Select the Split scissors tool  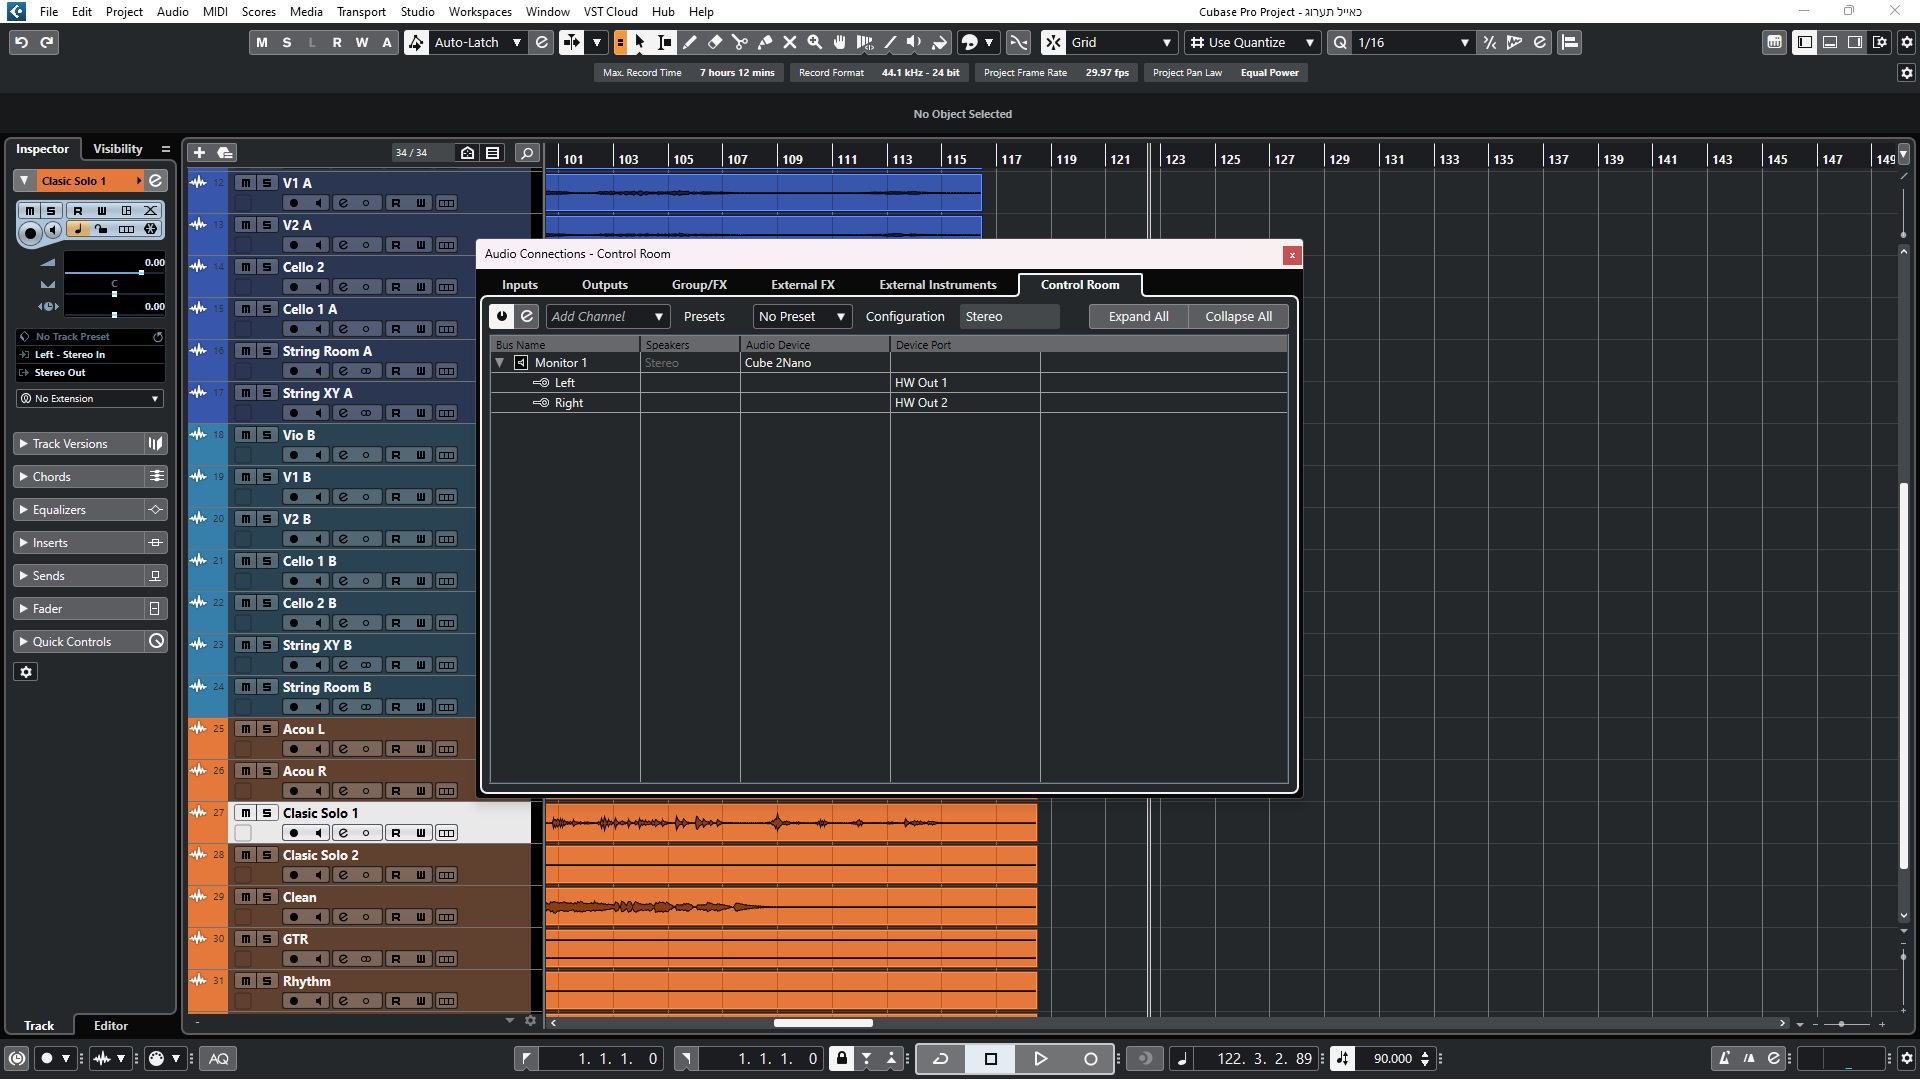click(x=740, y=42)
